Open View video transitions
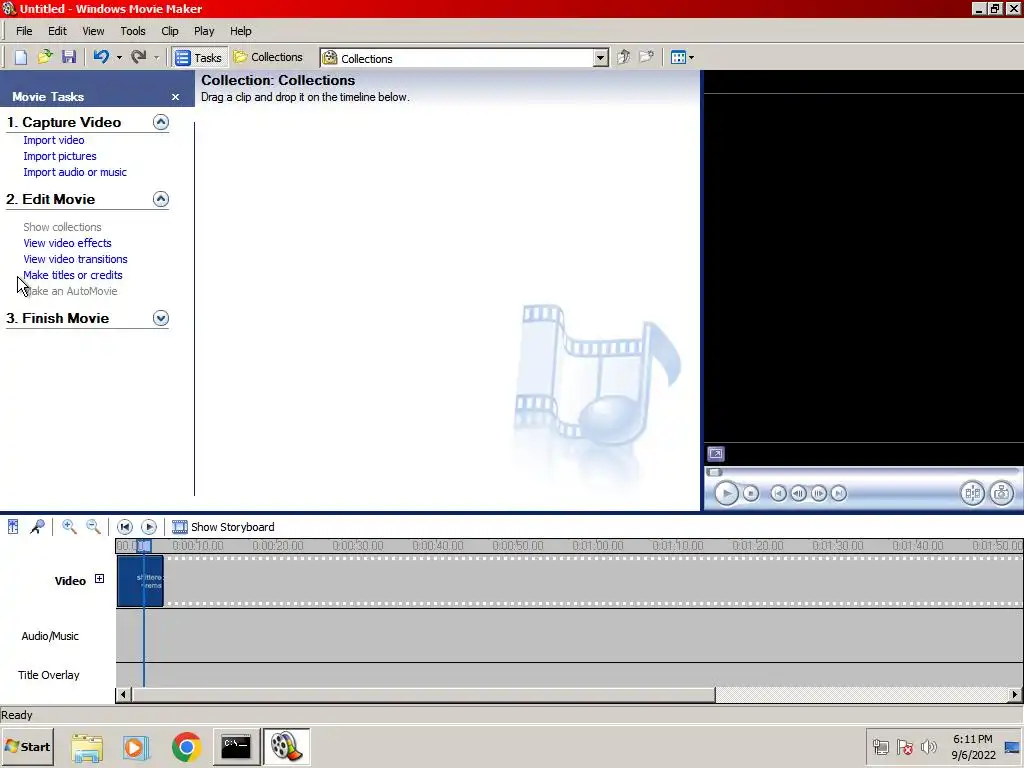Viewport: 1024px width, 768px height. tap(75, 259)
